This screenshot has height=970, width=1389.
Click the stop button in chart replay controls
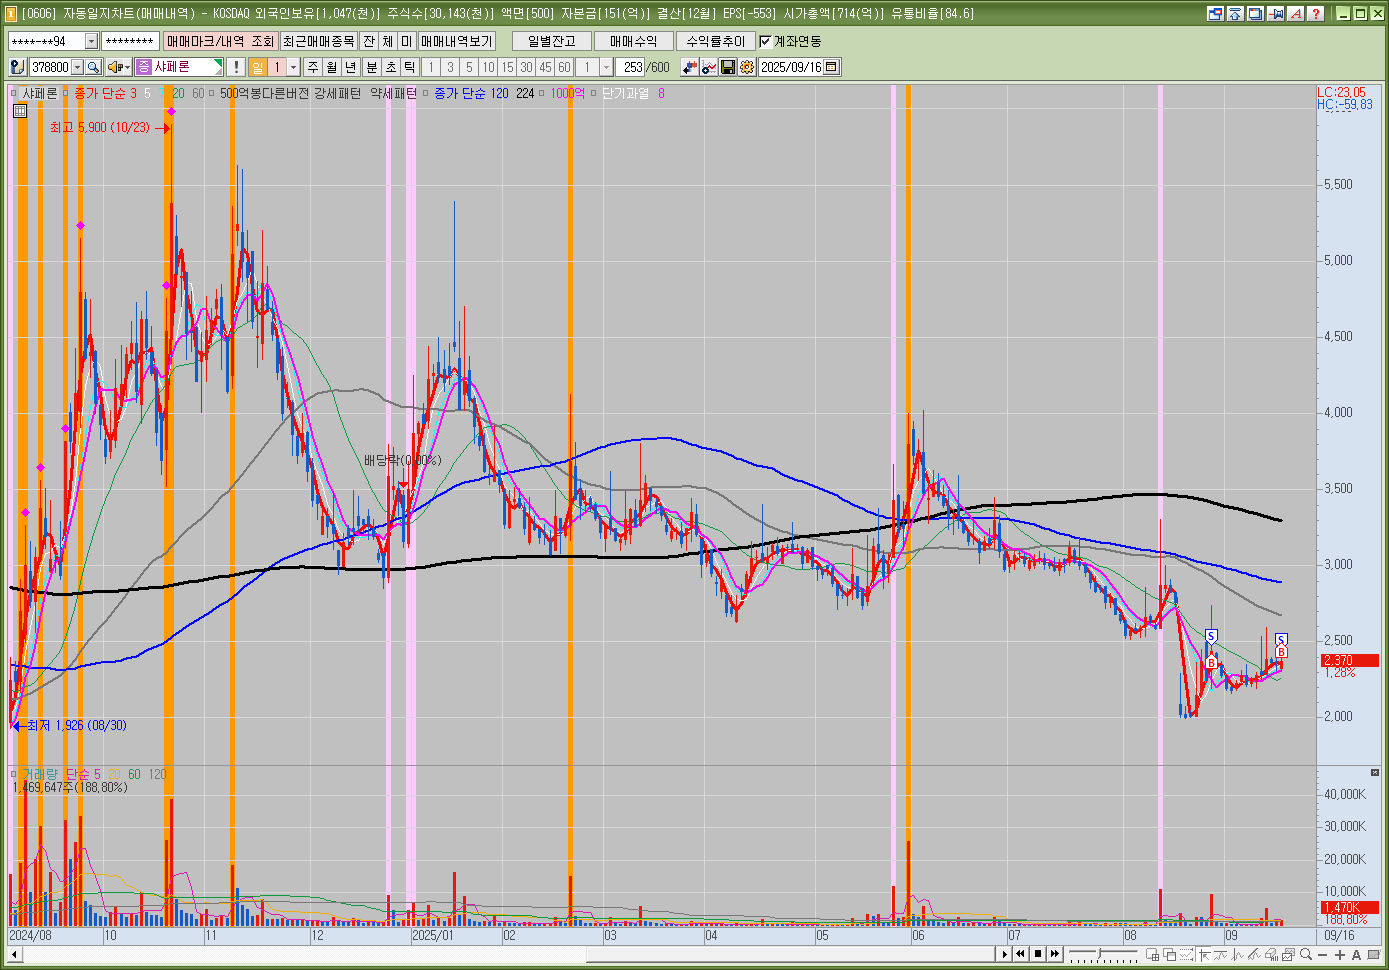click(x=1038, y=954)
